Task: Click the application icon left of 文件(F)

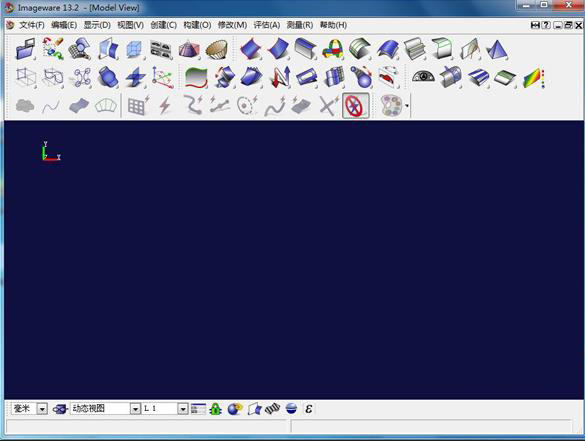Action: coord(10,25)
